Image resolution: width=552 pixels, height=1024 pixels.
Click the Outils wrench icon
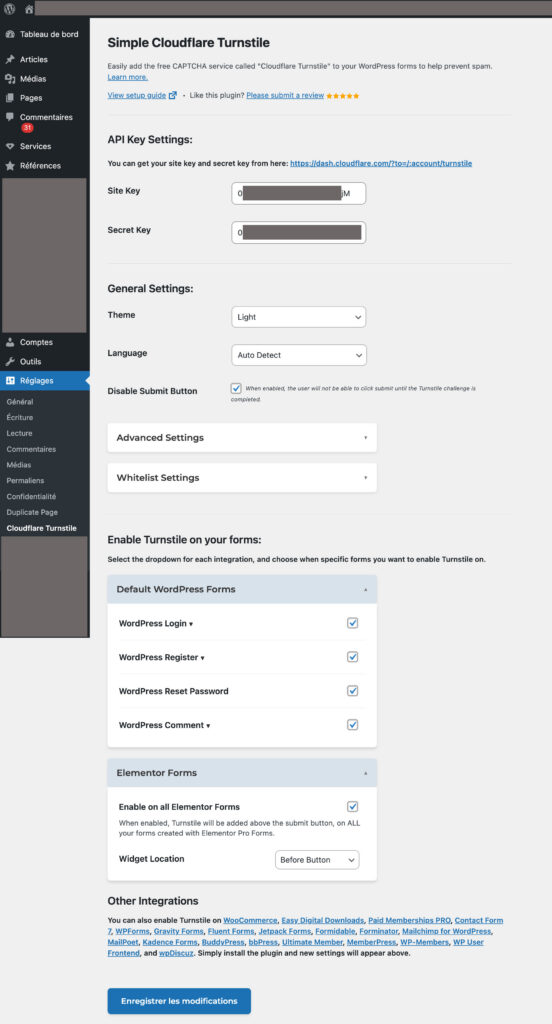10,362
